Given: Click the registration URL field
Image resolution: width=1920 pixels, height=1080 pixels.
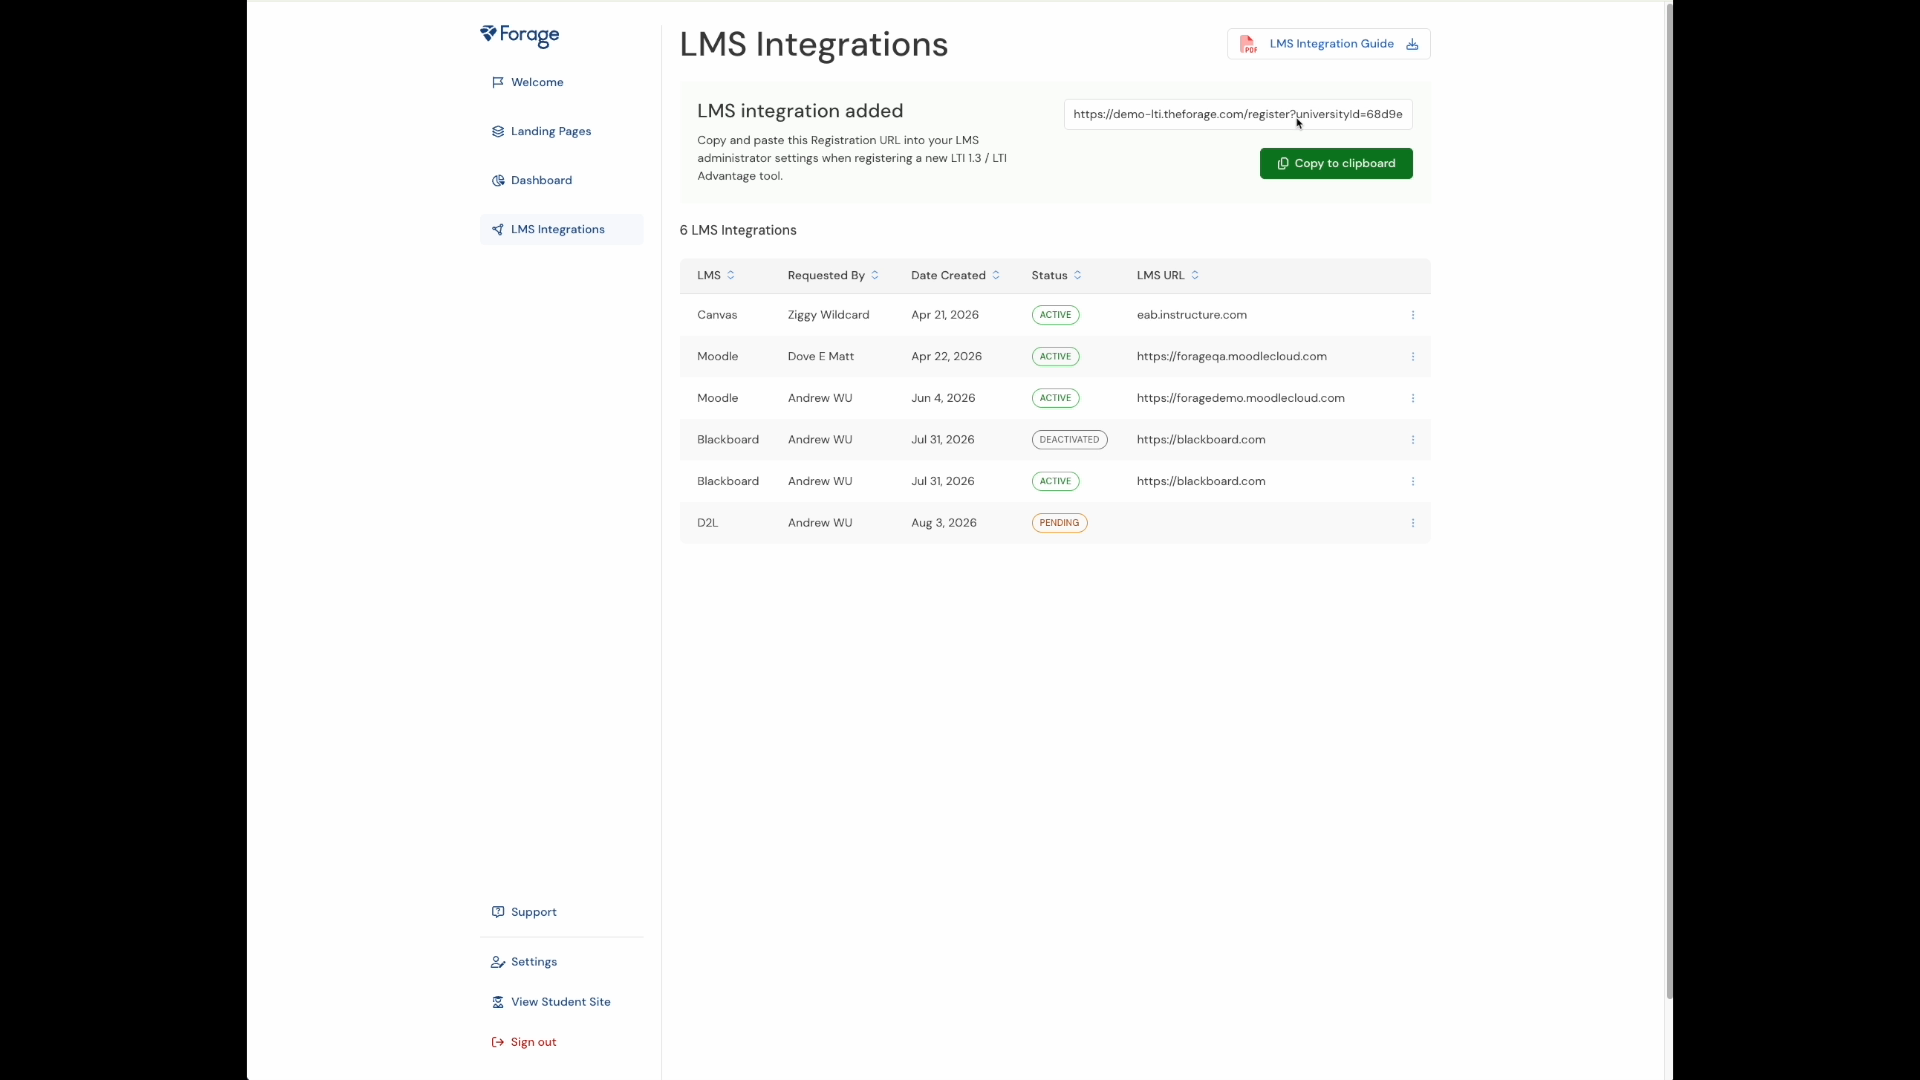Looking at the screenshot, I should (x=1238, y=114).
